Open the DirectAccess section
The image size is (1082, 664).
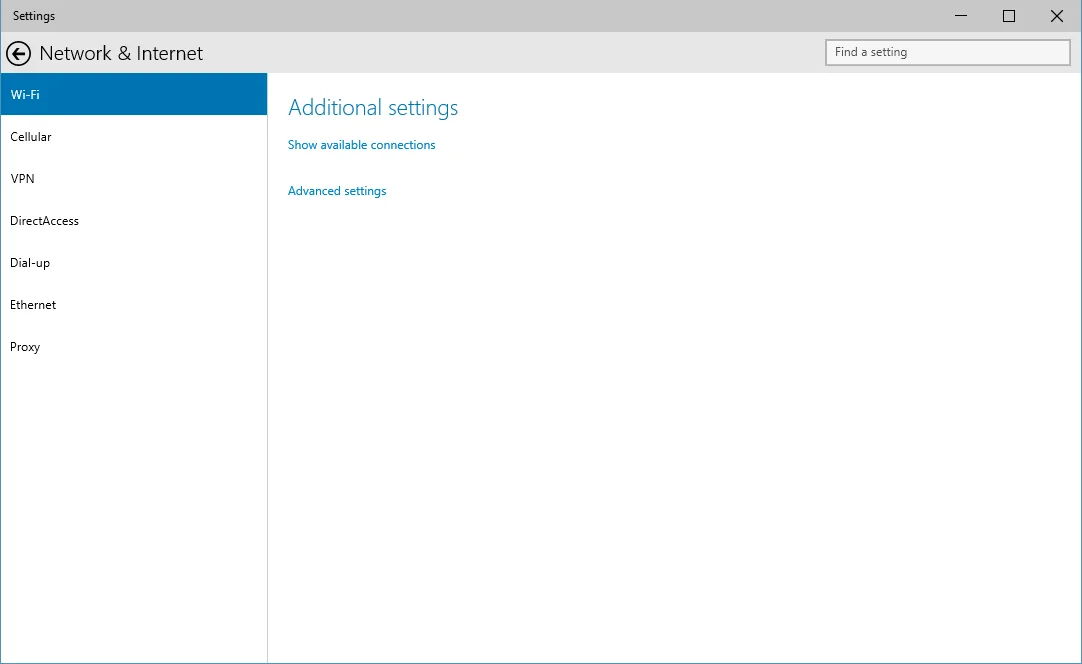[x=134, y=221]
